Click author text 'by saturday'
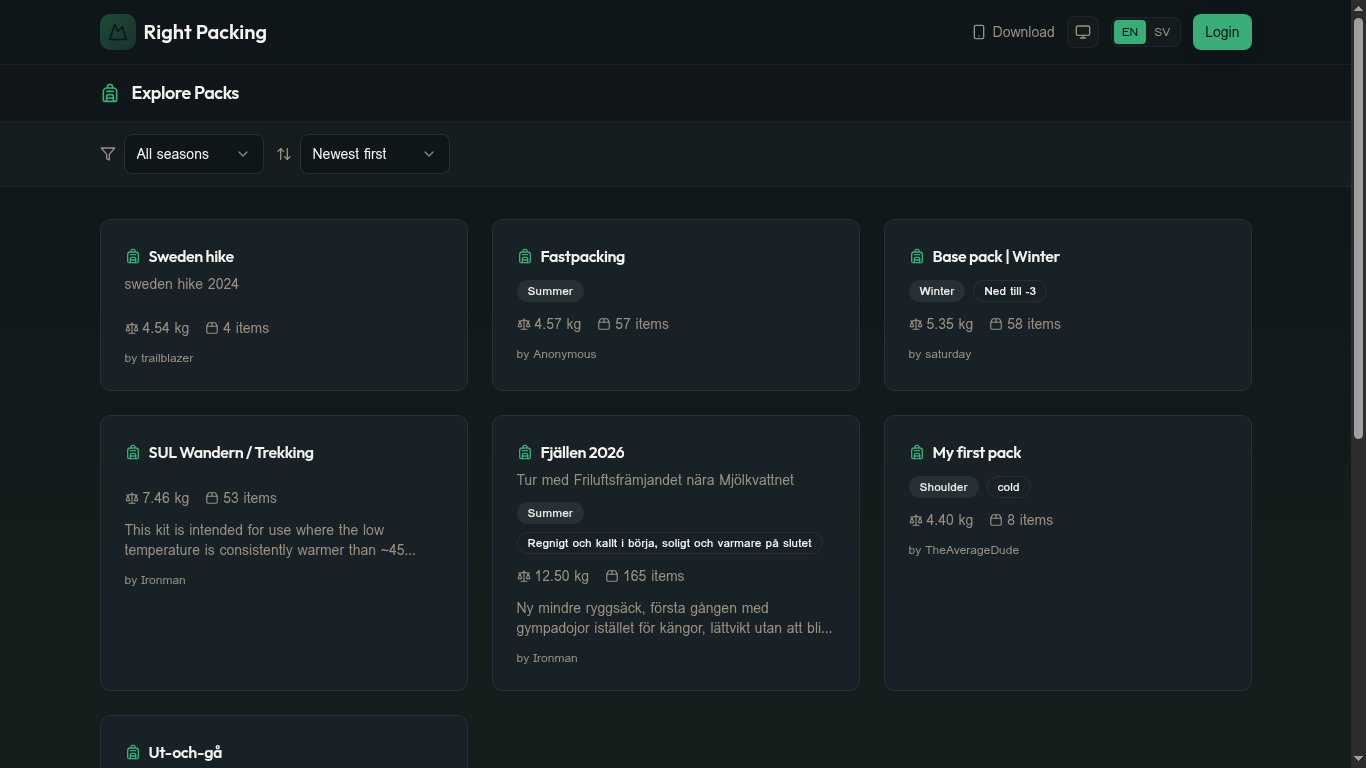Image resolution: width=1366 pixels, height=768 pixels. pyautogui.click(x=940, y=354)
